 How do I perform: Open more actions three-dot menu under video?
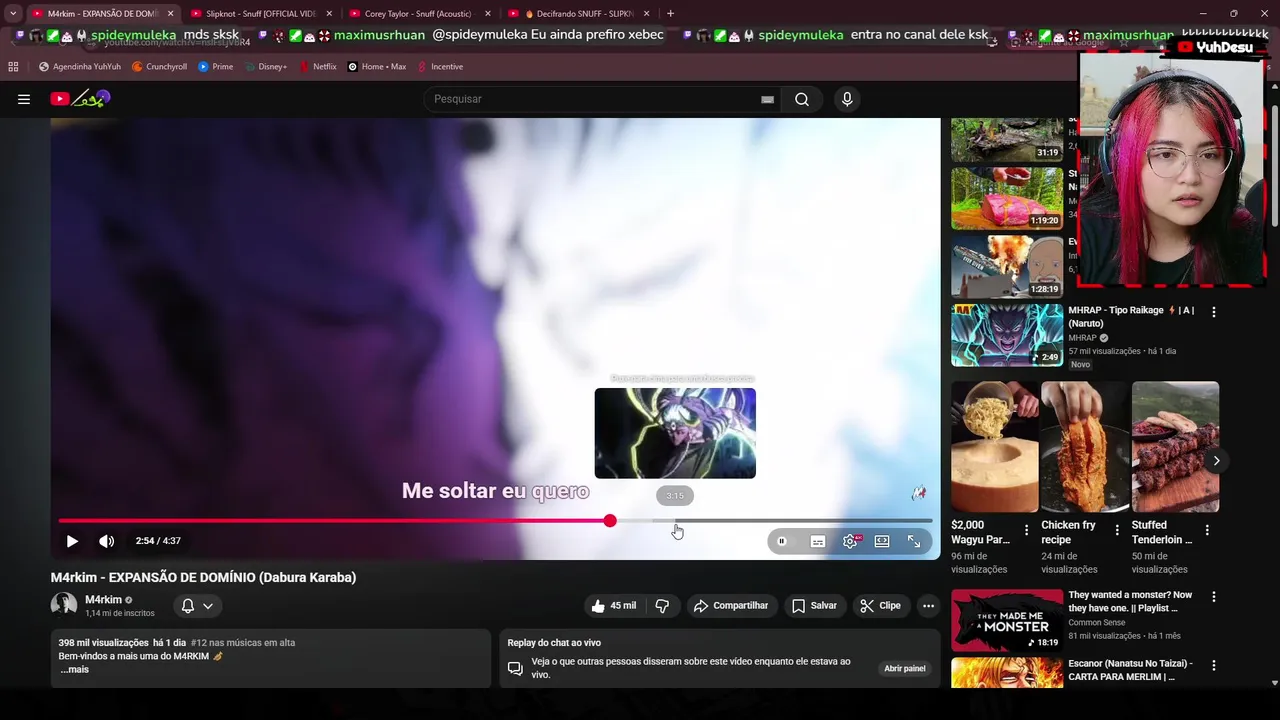928,606
